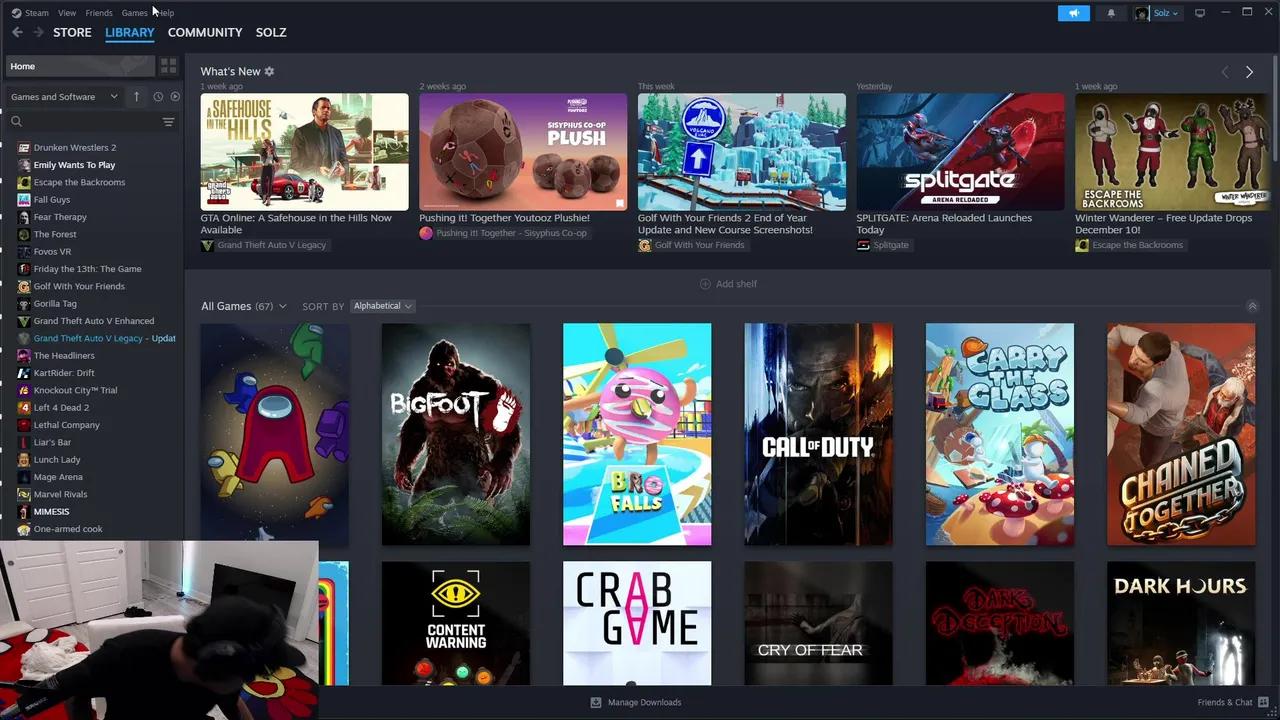The image size is (1280, 720).
Task: Open Big Picture mode monitor icon
Action: point(1200,13)
